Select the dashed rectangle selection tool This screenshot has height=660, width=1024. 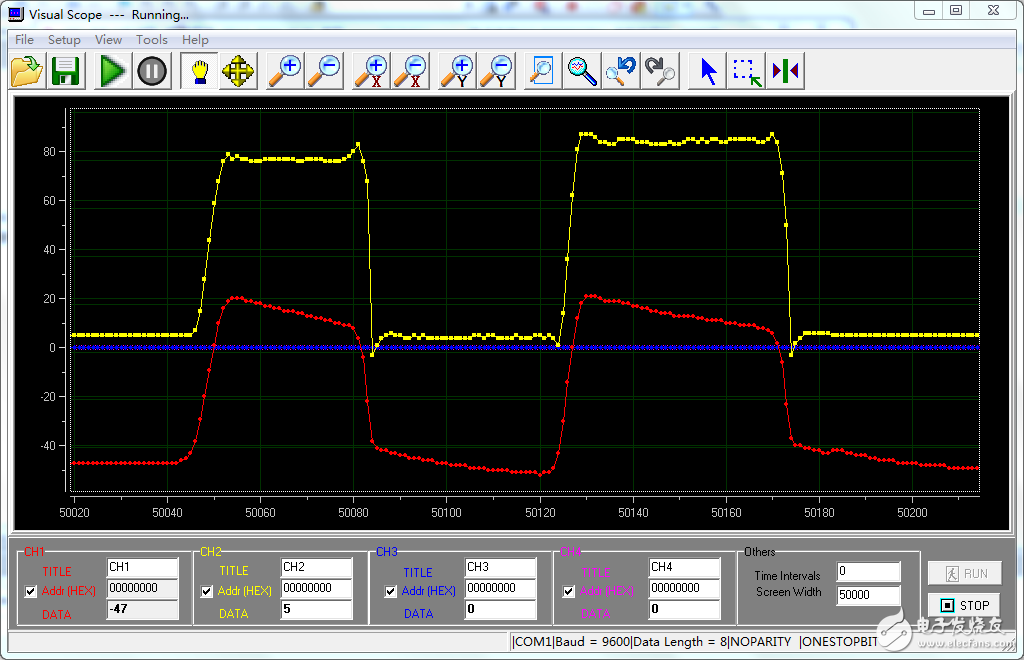tap(746, 71)
